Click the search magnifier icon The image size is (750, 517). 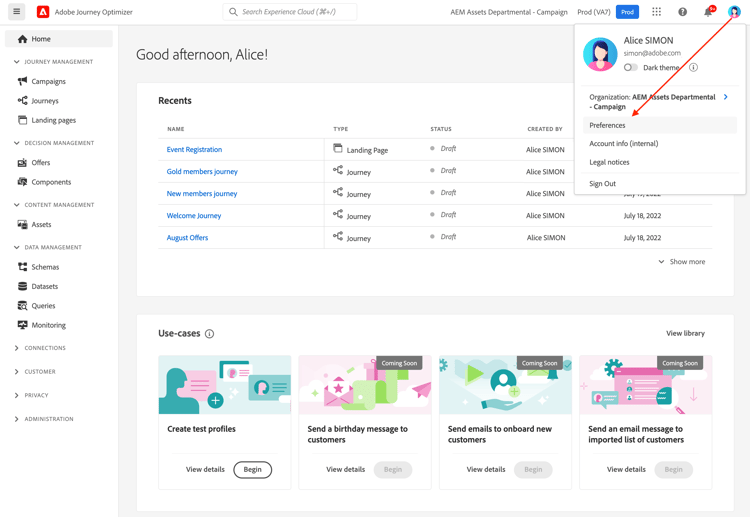[x=233, y=12]
